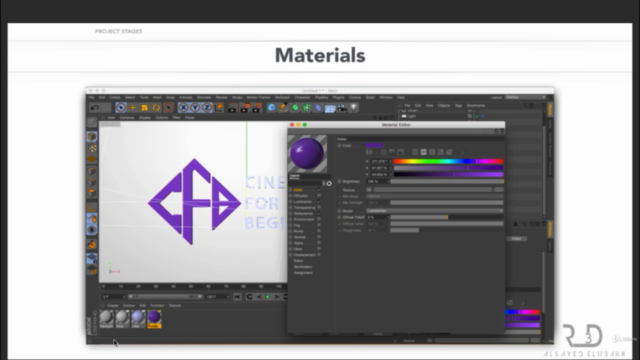Viewport: 640px width, 360px height.
Task: Open the Render menu
Action: coord(221,98)
